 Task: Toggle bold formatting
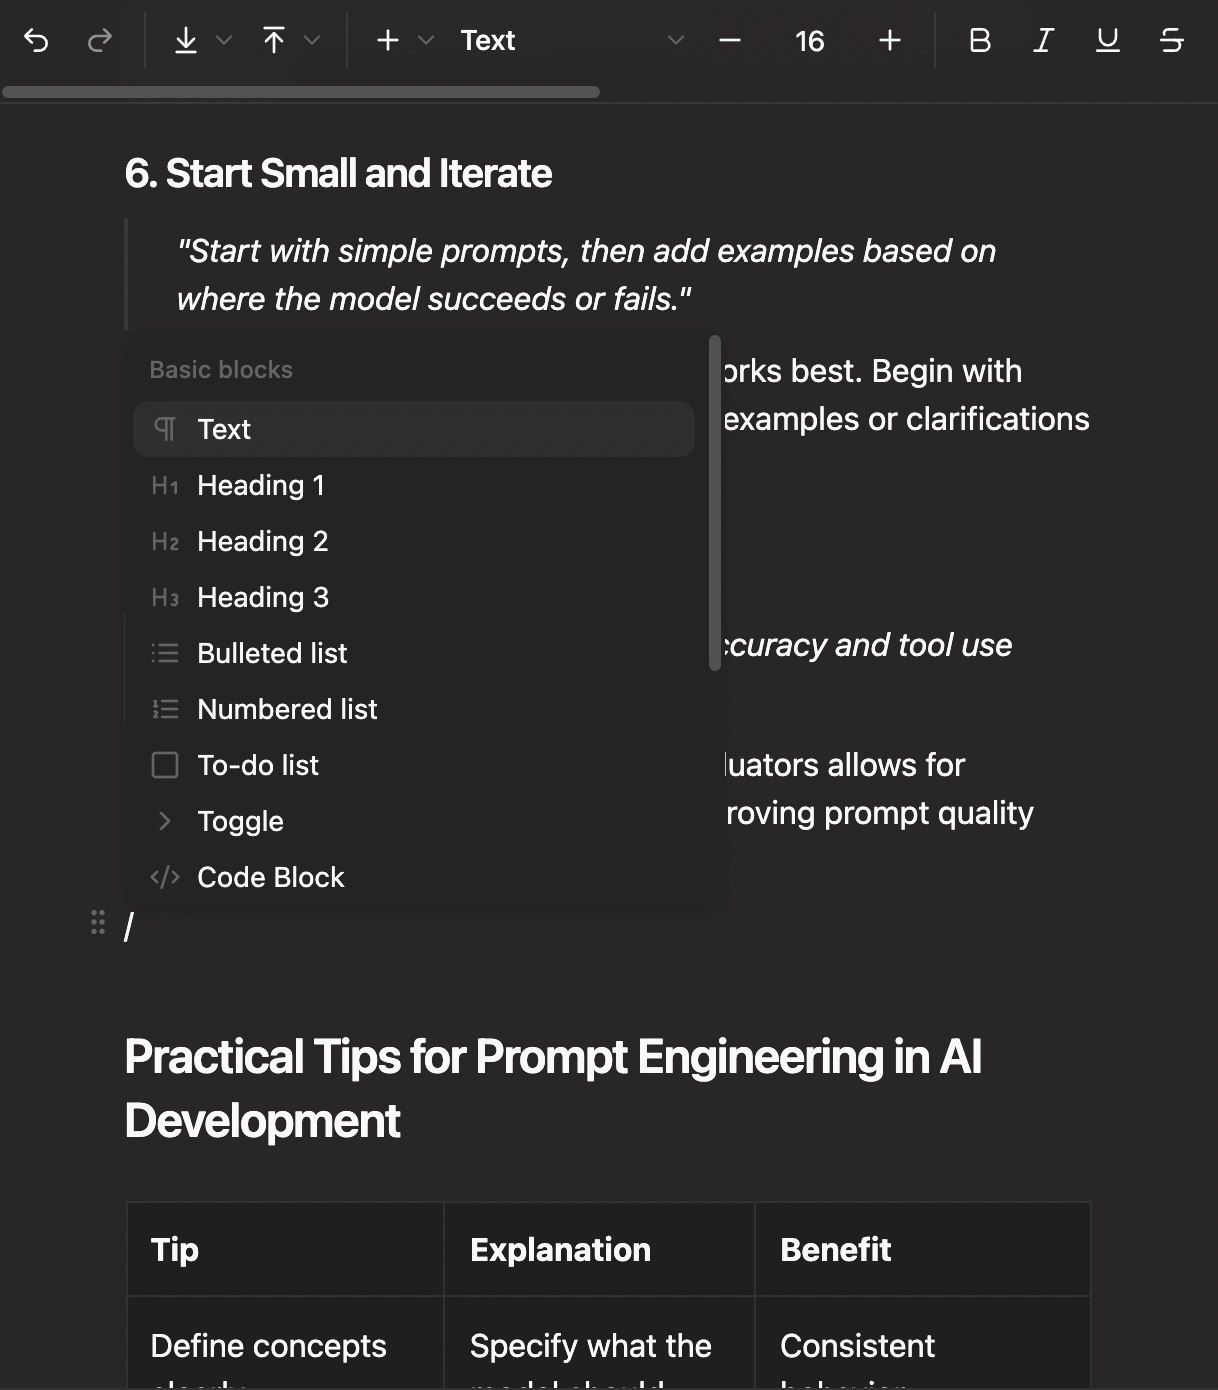pos(980,40)
